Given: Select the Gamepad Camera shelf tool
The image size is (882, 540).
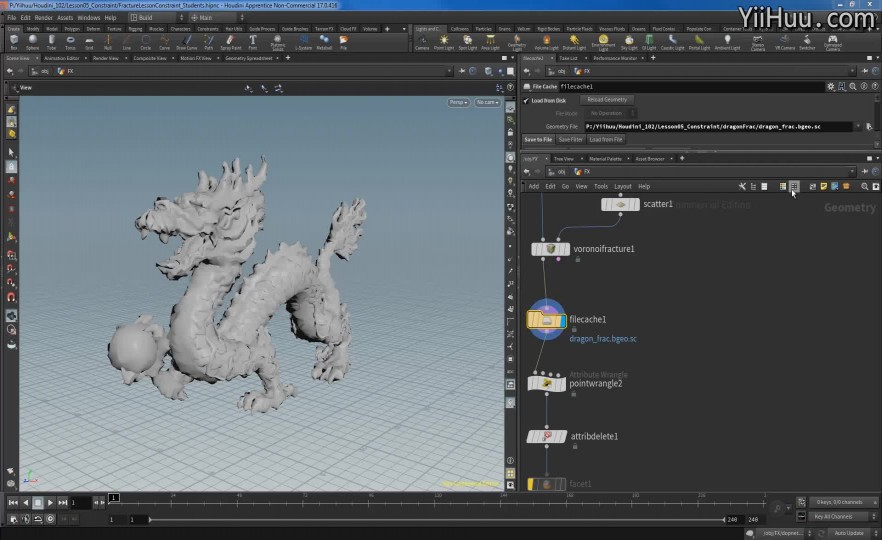Looking at the screenshot, I should tap(832, 42).
